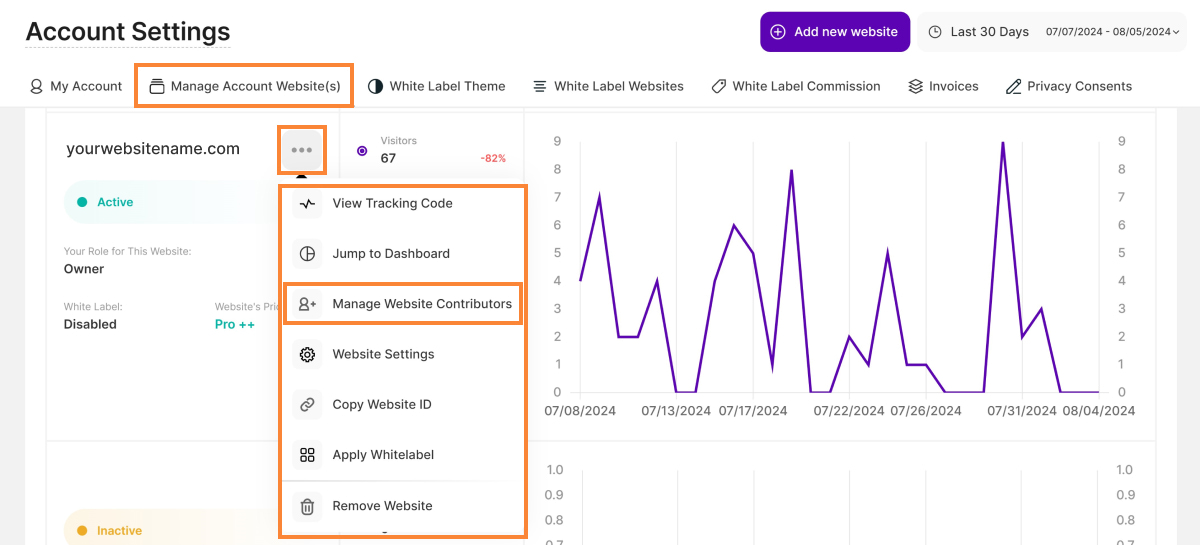Open the Privacy Consents tab

[x=1068, y=86]
